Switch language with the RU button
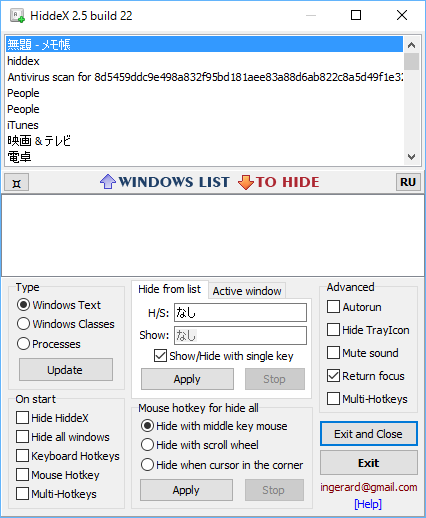 coord(408,182)
